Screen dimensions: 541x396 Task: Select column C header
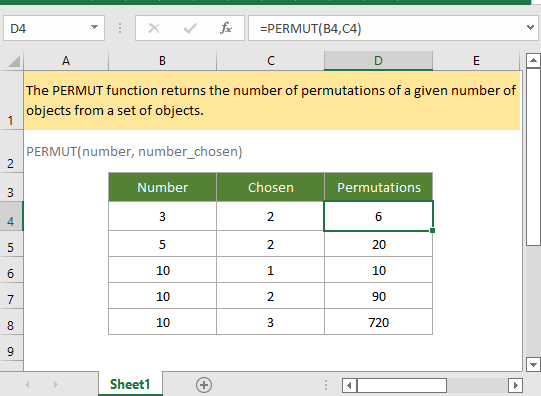[270, 61]
